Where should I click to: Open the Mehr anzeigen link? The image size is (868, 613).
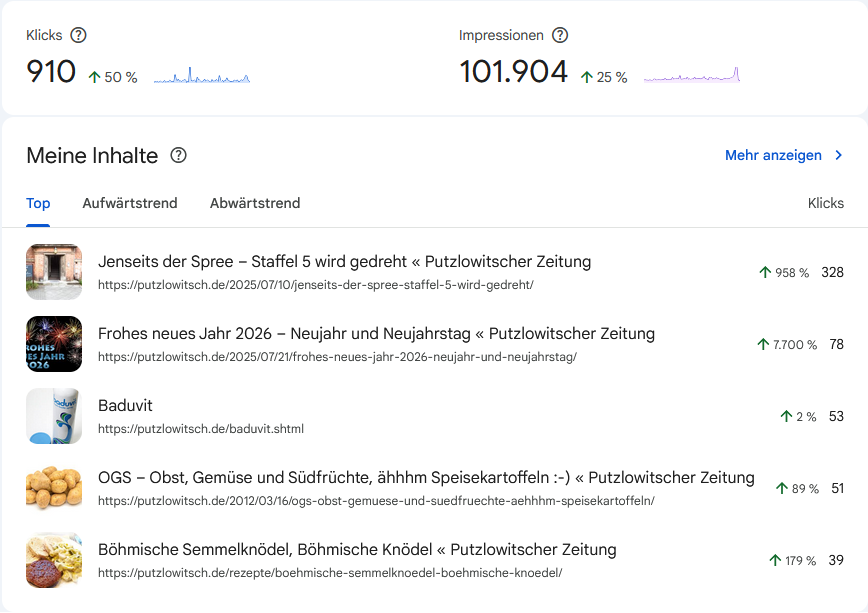(773, 156)
